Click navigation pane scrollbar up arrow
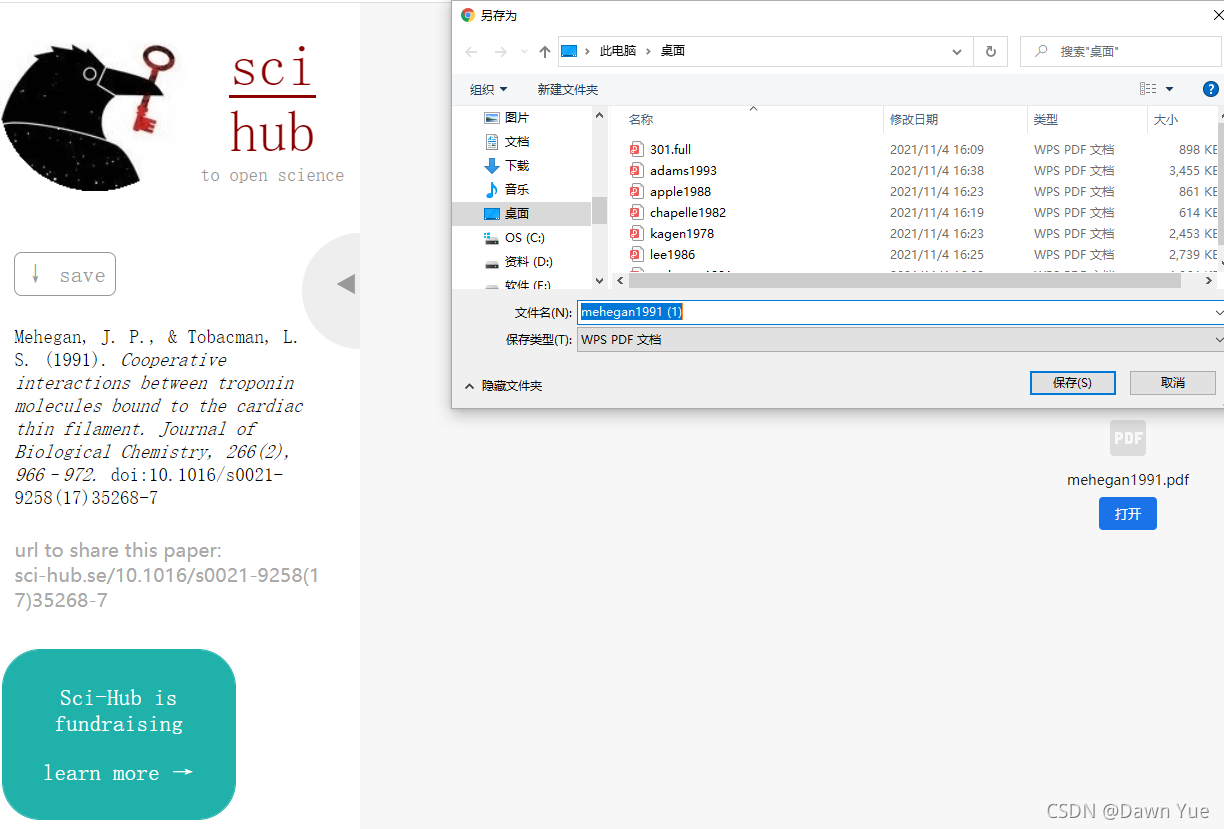Viewport: 1224px width, 829px height. click(x=600, y=115)
